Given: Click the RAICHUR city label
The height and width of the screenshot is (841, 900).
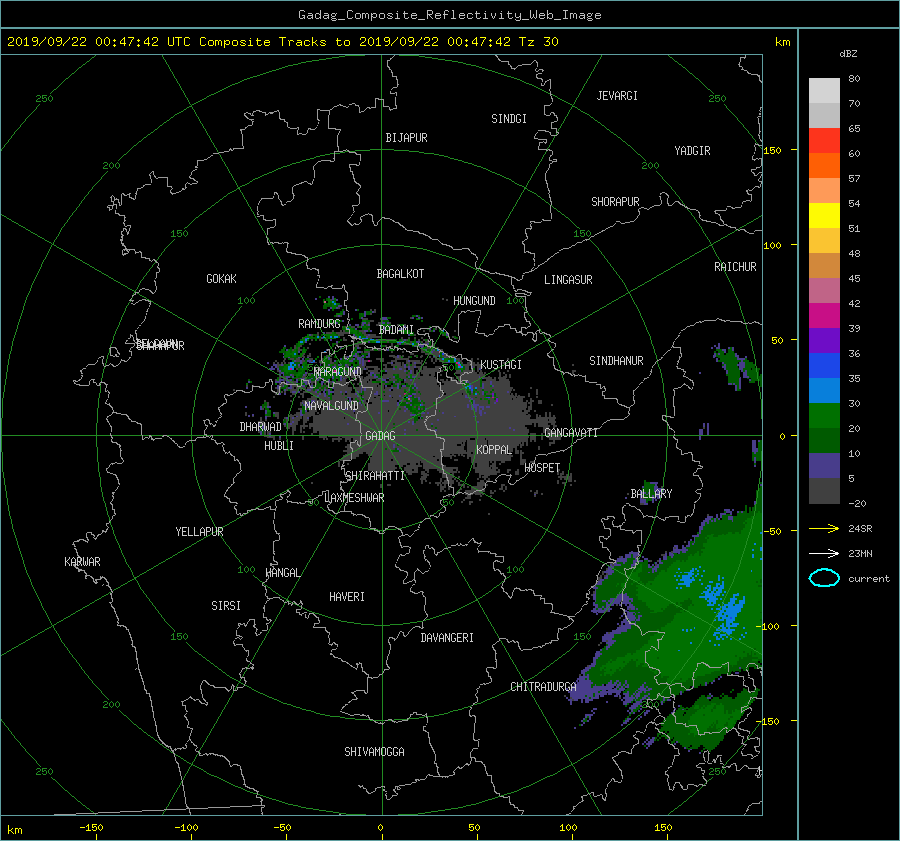Looking at the screenshot, I should [x=735, y=267].
